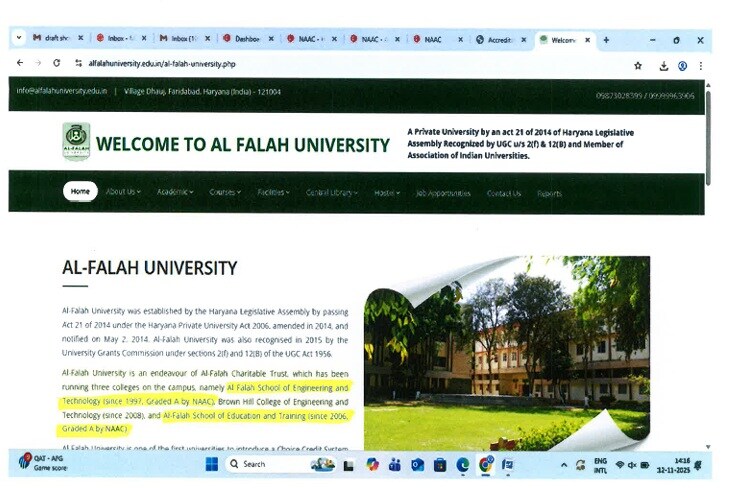Expand the Courses menu
This screenshot has width=740, height=488.
[225, 192]
